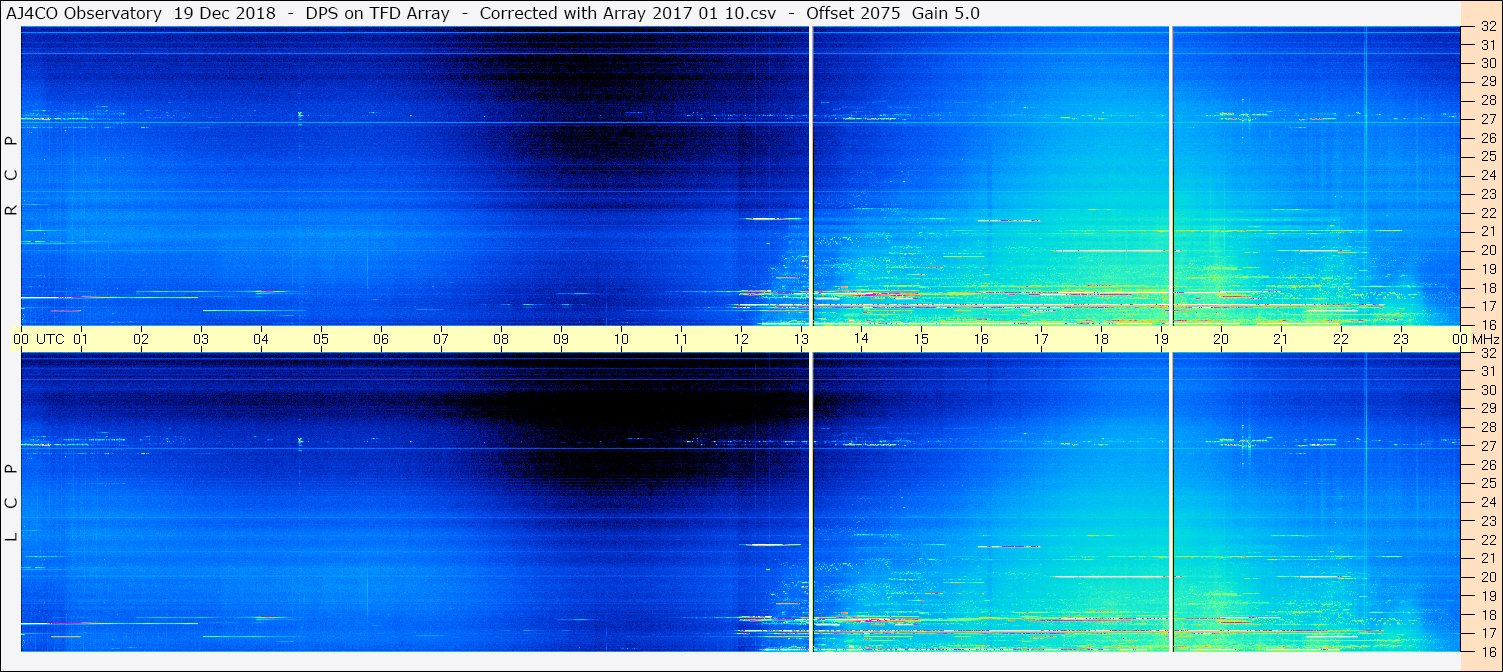Select the 22 hour mark on time axis
The image size is (1503, 672).
pyautogui.click(x=1341, y=339)
